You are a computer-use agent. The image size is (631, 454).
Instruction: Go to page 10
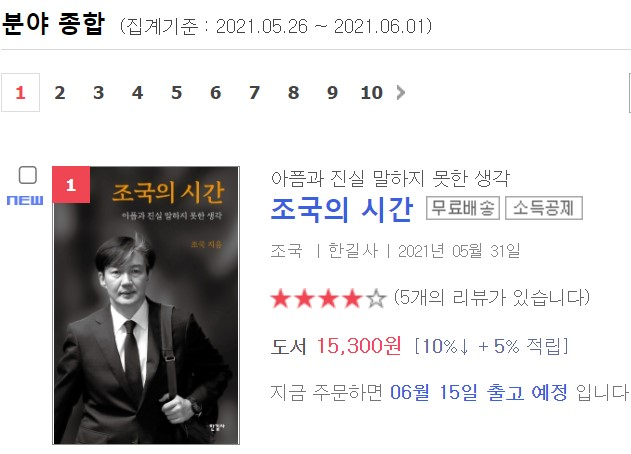click(x=371, y=93)
